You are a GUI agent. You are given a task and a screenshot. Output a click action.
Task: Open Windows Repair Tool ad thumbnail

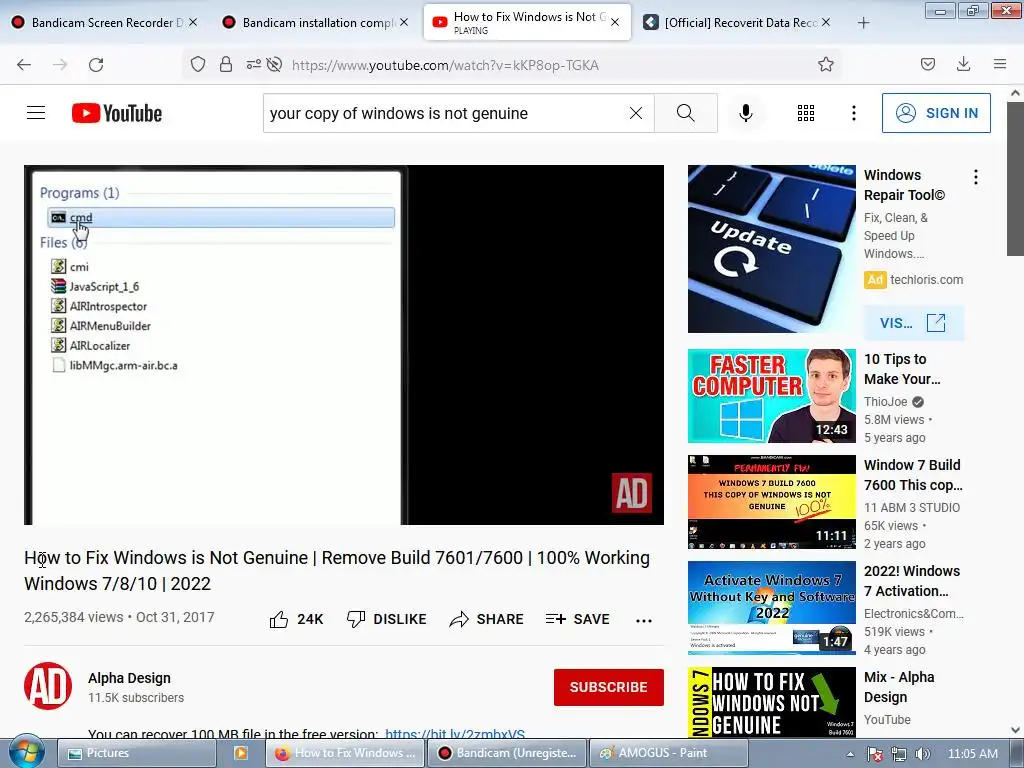[771, 249]
